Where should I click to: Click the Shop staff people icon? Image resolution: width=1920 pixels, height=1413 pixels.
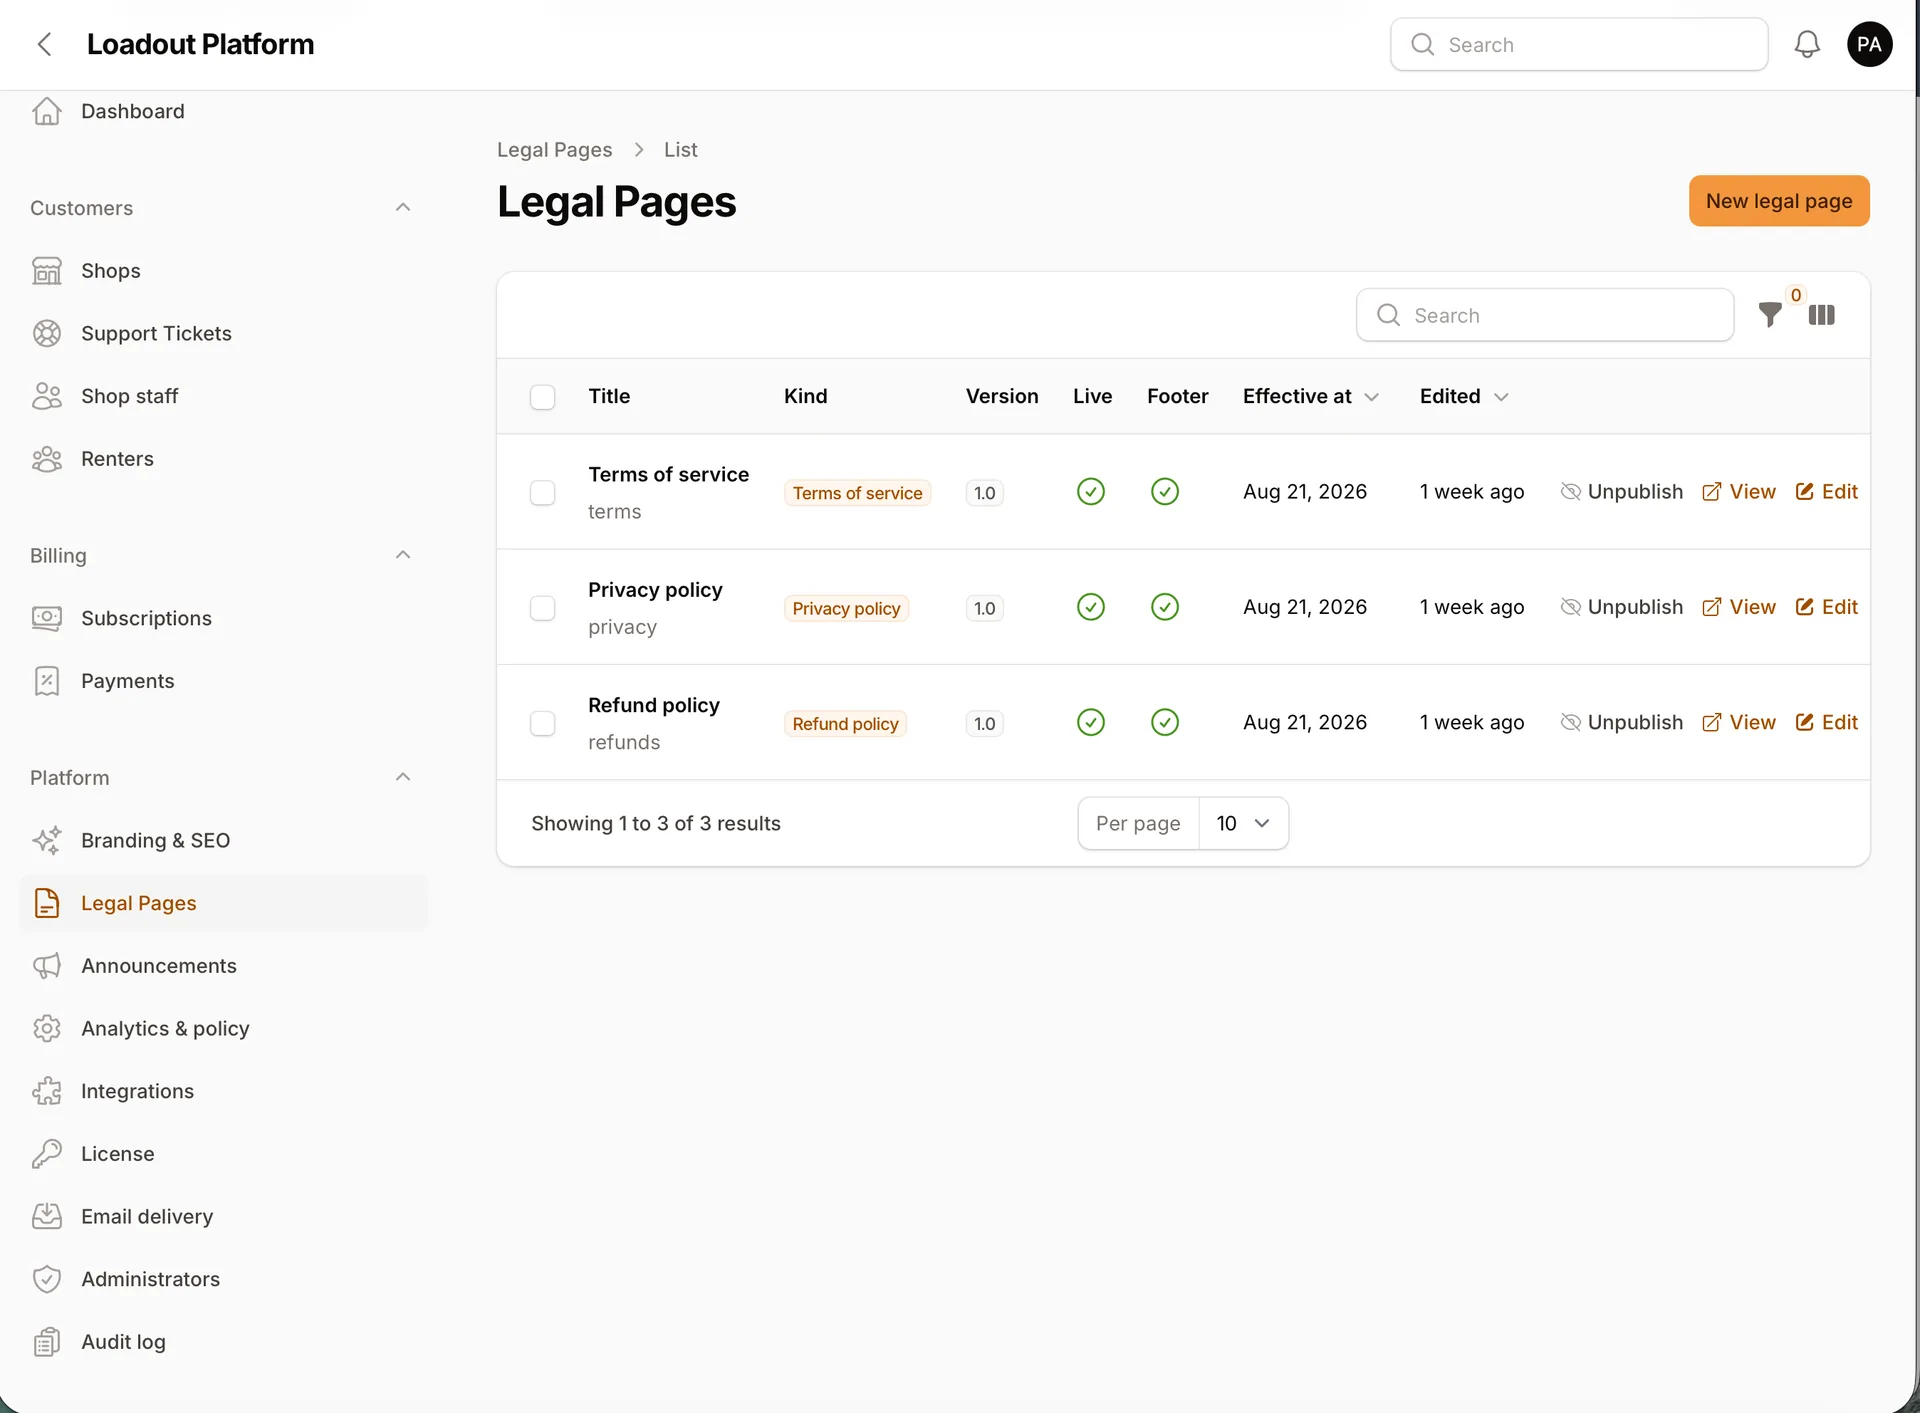47,396
